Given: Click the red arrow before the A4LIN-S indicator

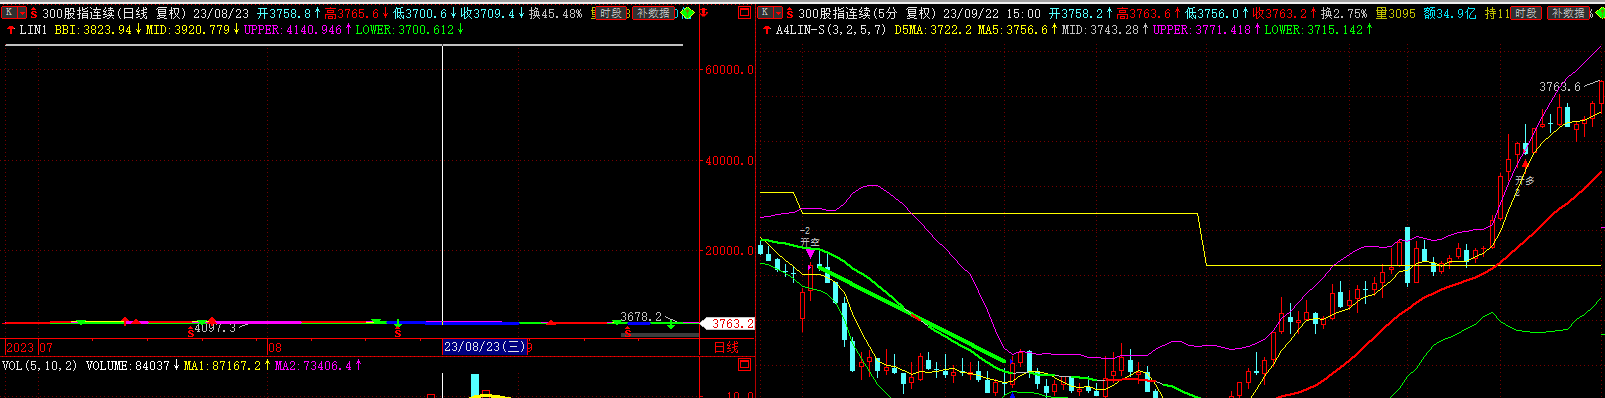Looking at the screenshot, I should pos(766,30).
